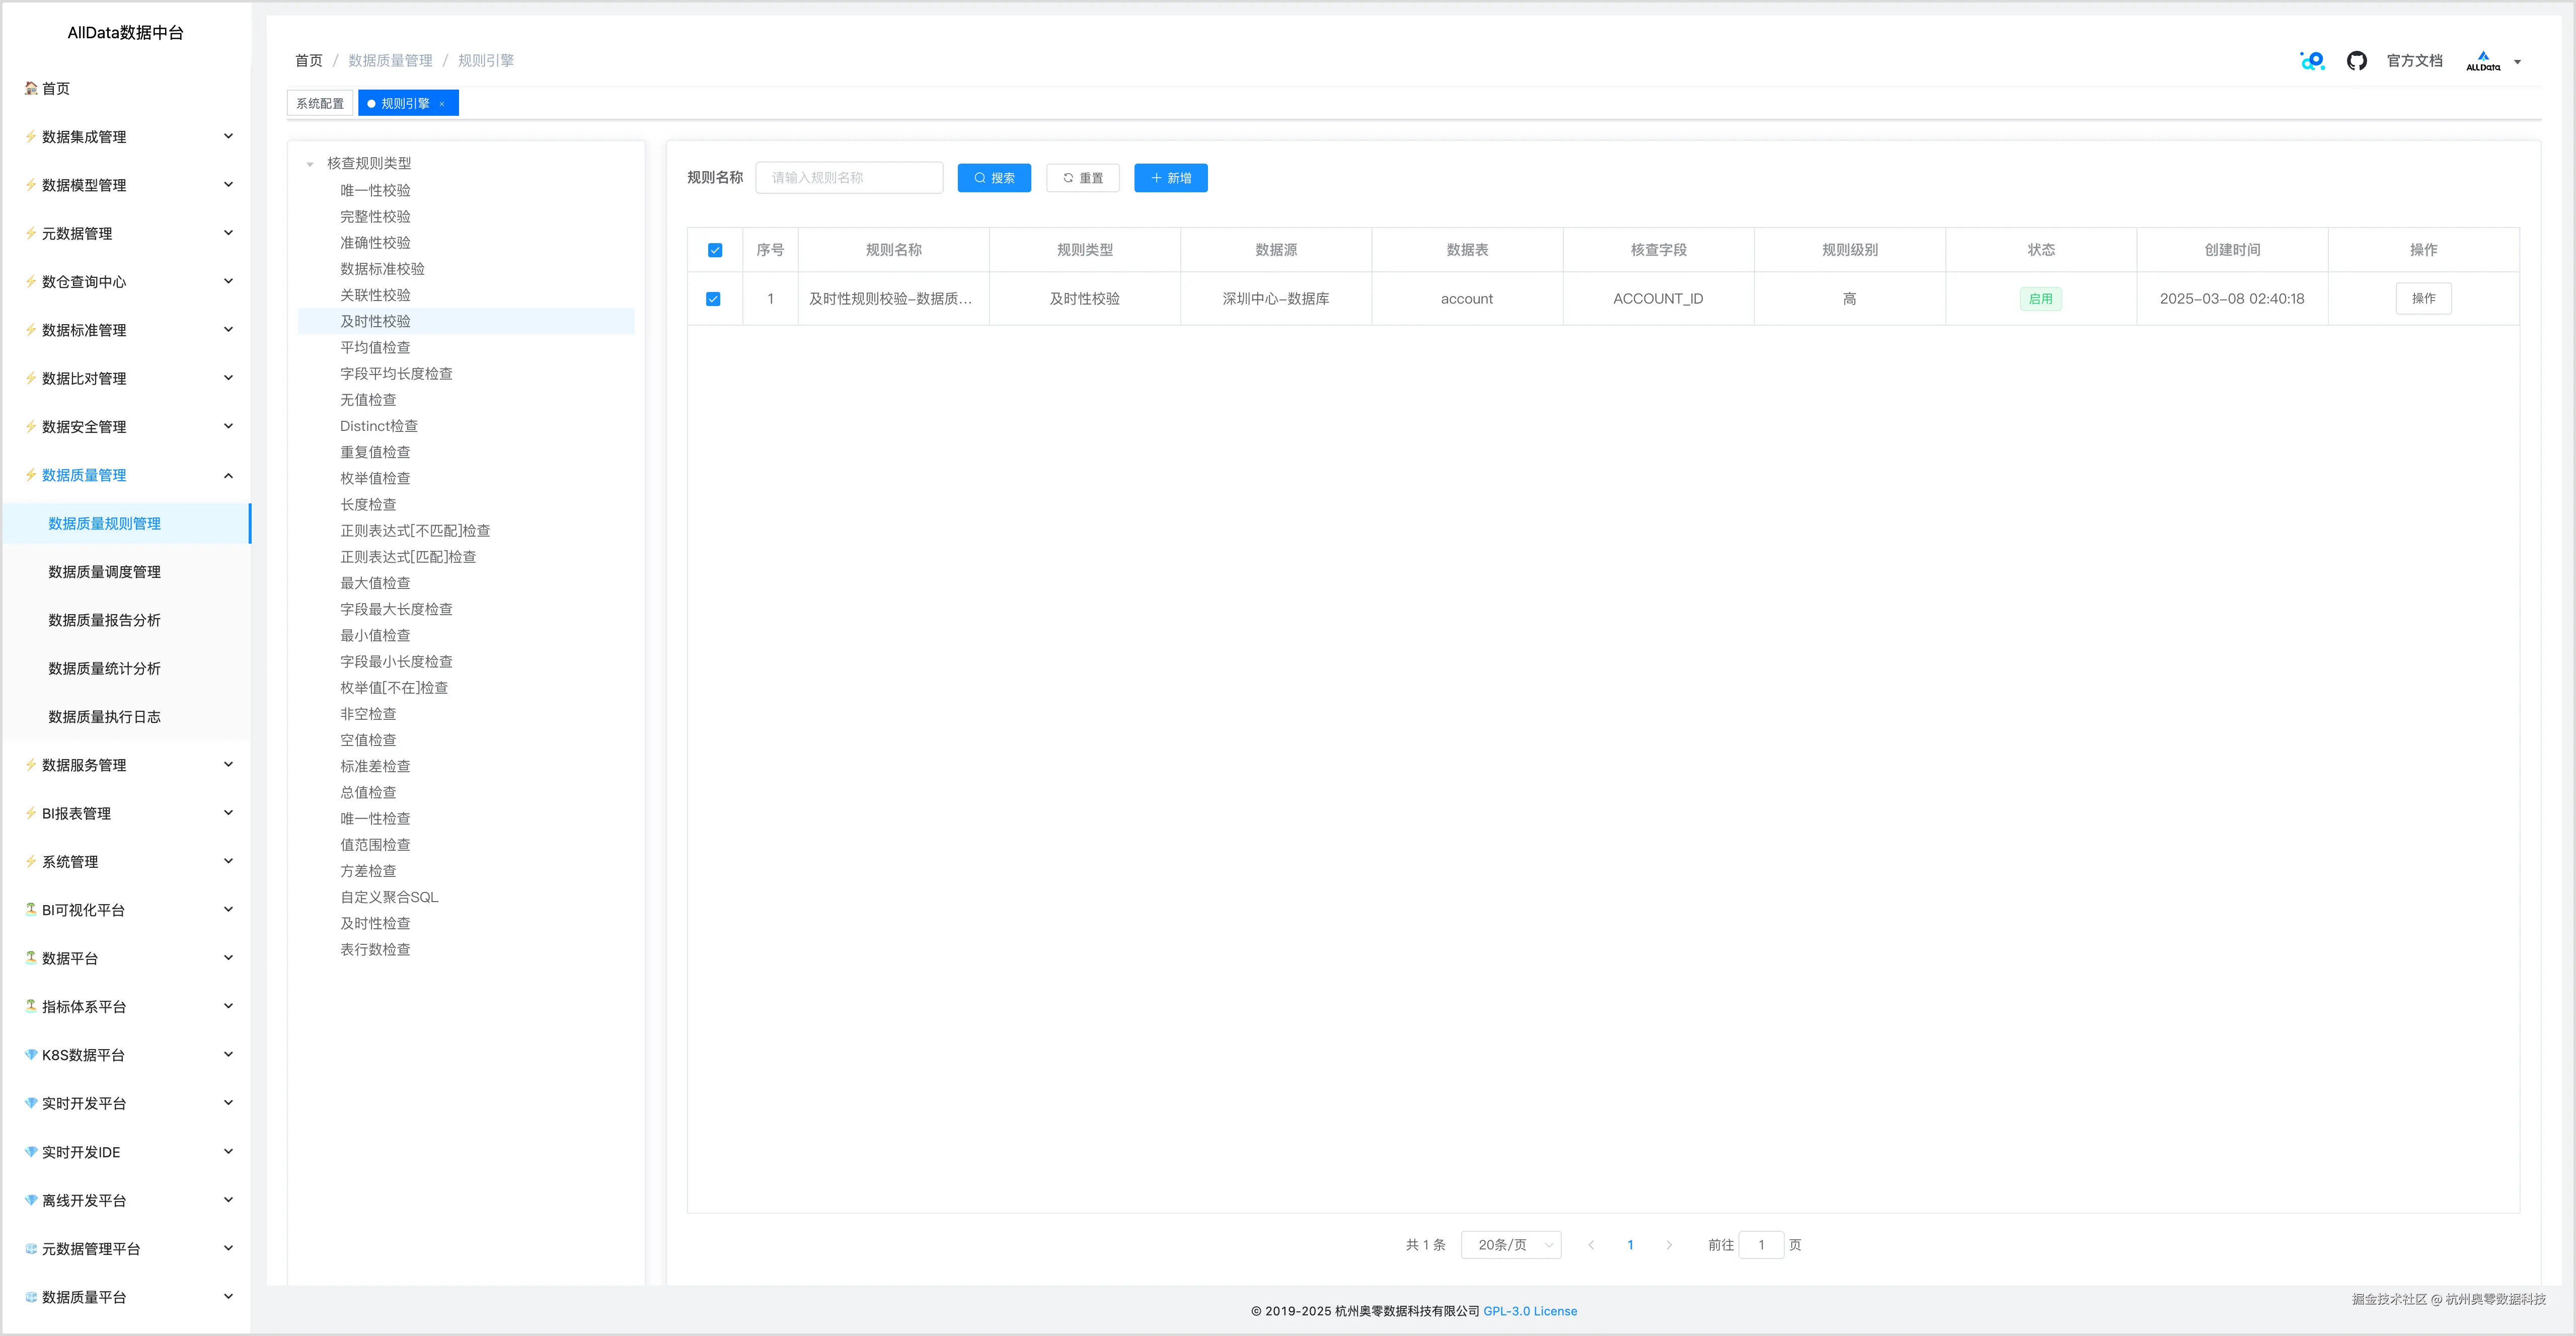Collapse the 核查规则类型 tree node
Image resolution: width=2576 pixels, height=1336 pixels.
(x=310, y=164)
